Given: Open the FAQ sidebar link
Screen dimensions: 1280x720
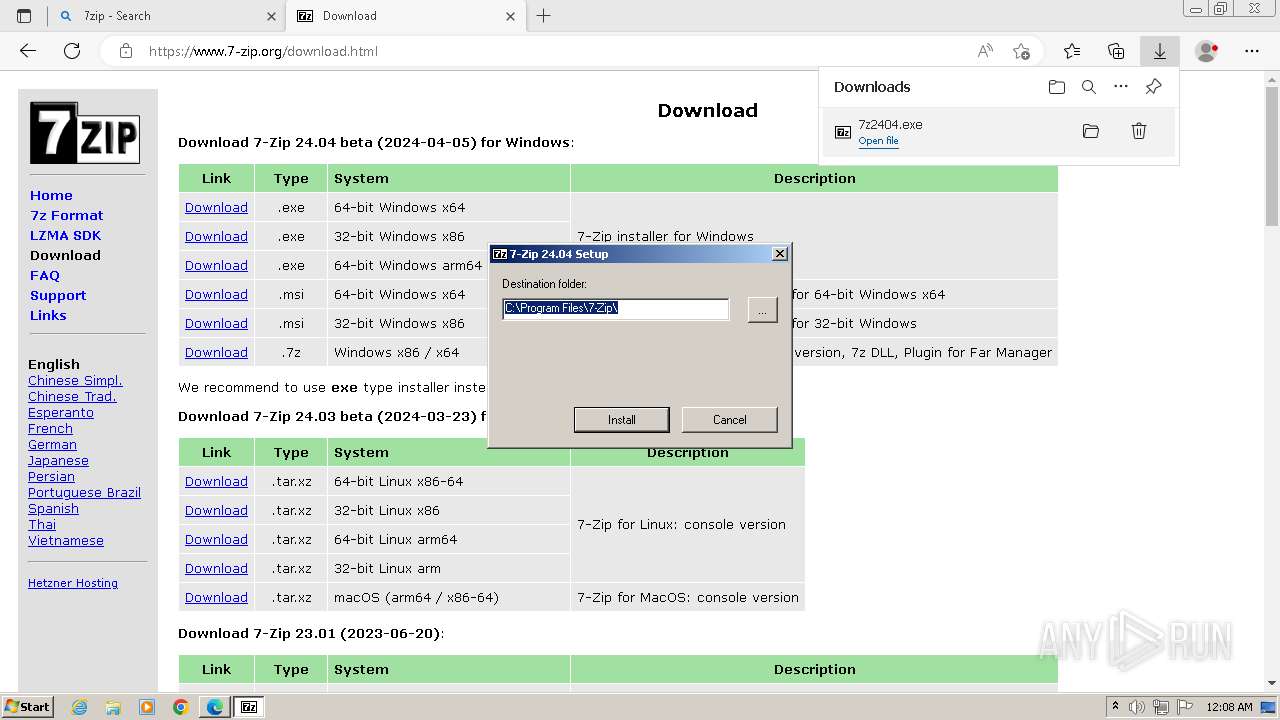Looking at the screenshot, I should tap(45, 275).
